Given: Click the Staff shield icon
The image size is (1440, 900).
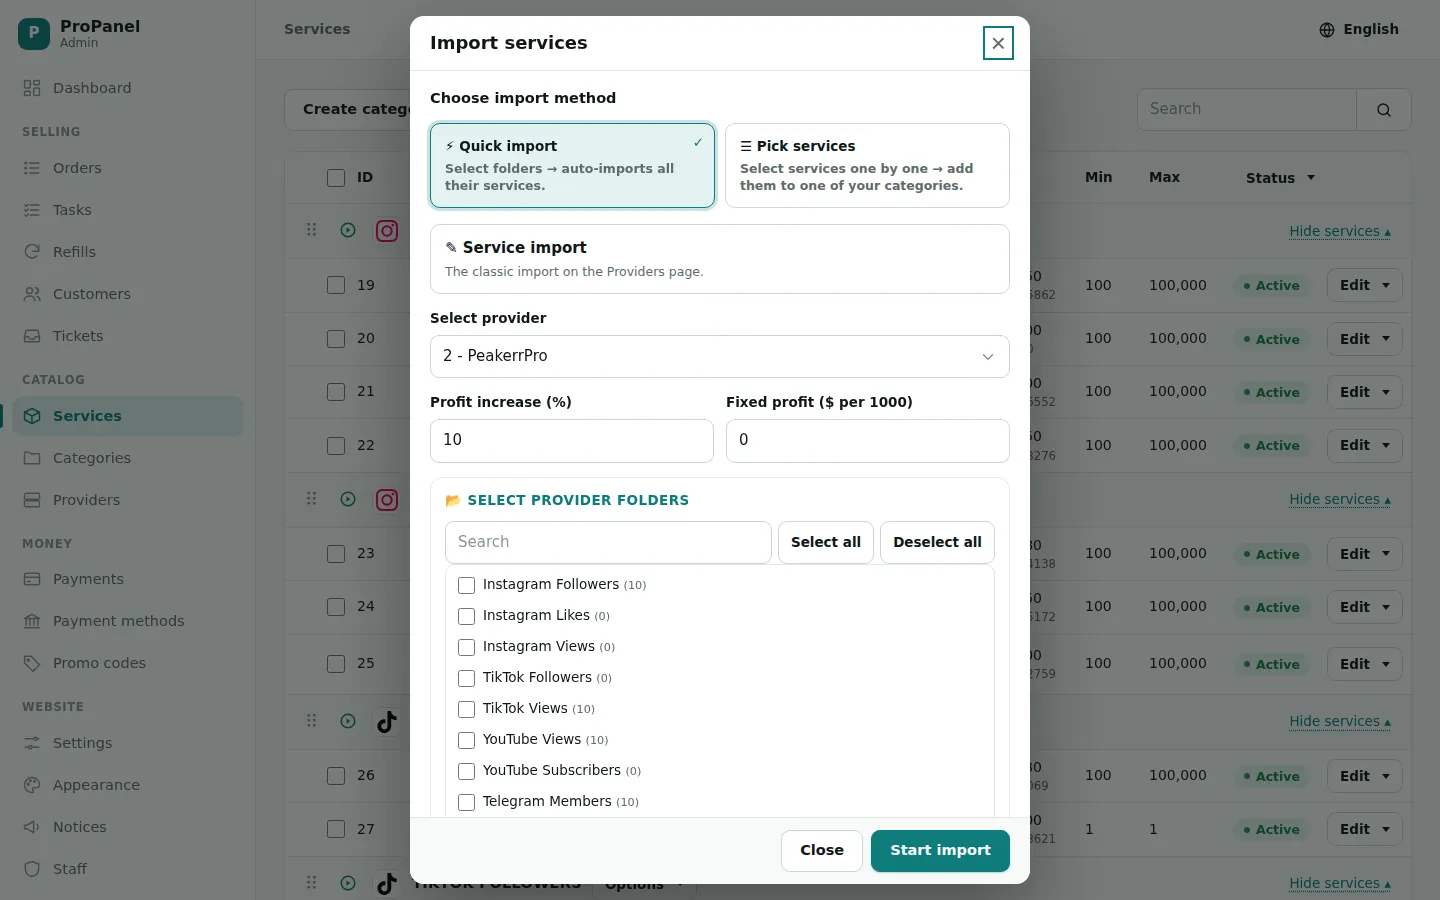Looking at the screenshot, I should pos(32,869).
